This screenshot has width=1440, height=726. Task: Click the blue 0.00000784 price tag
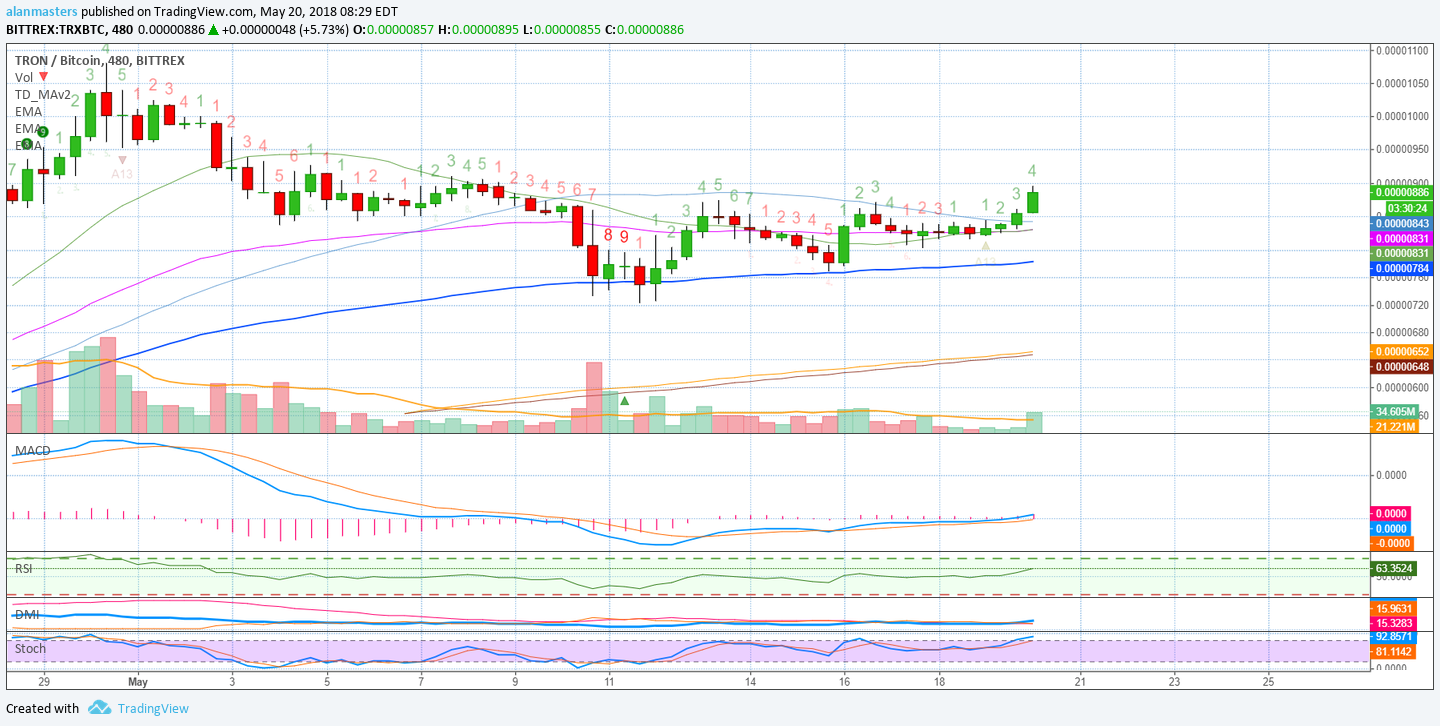[x=1401, y=269]
